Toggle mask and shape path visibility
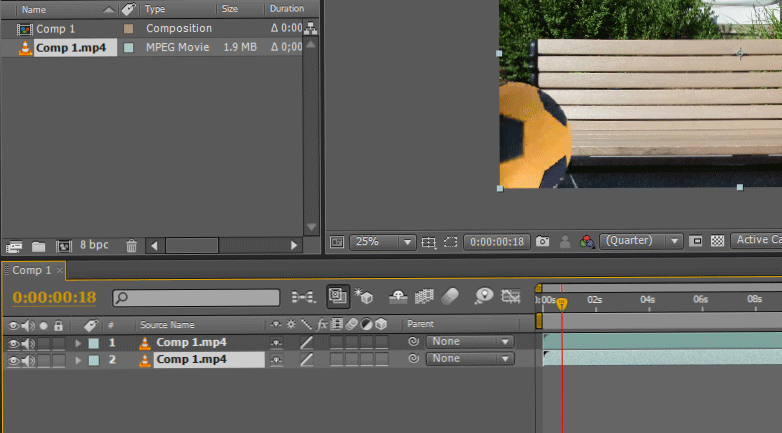Image resolution: width=782 pixels, height=433 pixels. pyautogui.click(x=451, y=242)
